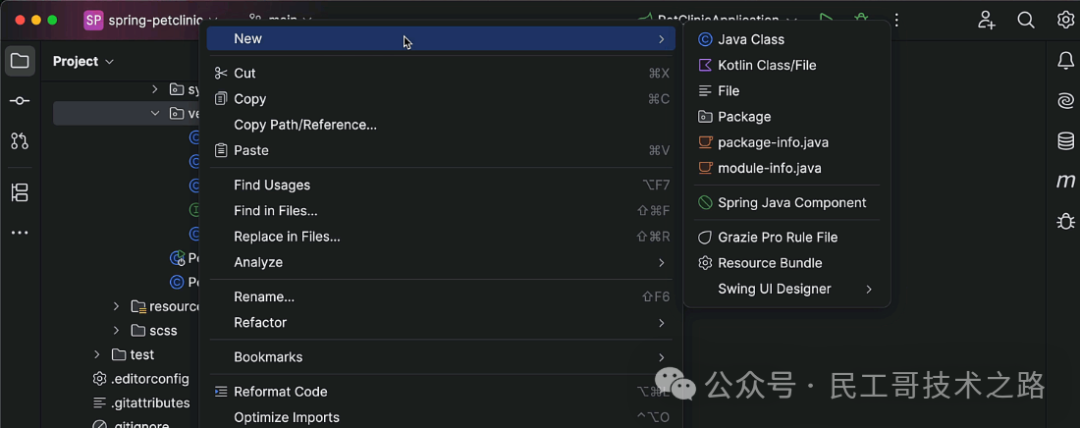The image size is (1080, 428).
Task: Click the Kotlin Class/File icon
Action: [x=705, y=65]
